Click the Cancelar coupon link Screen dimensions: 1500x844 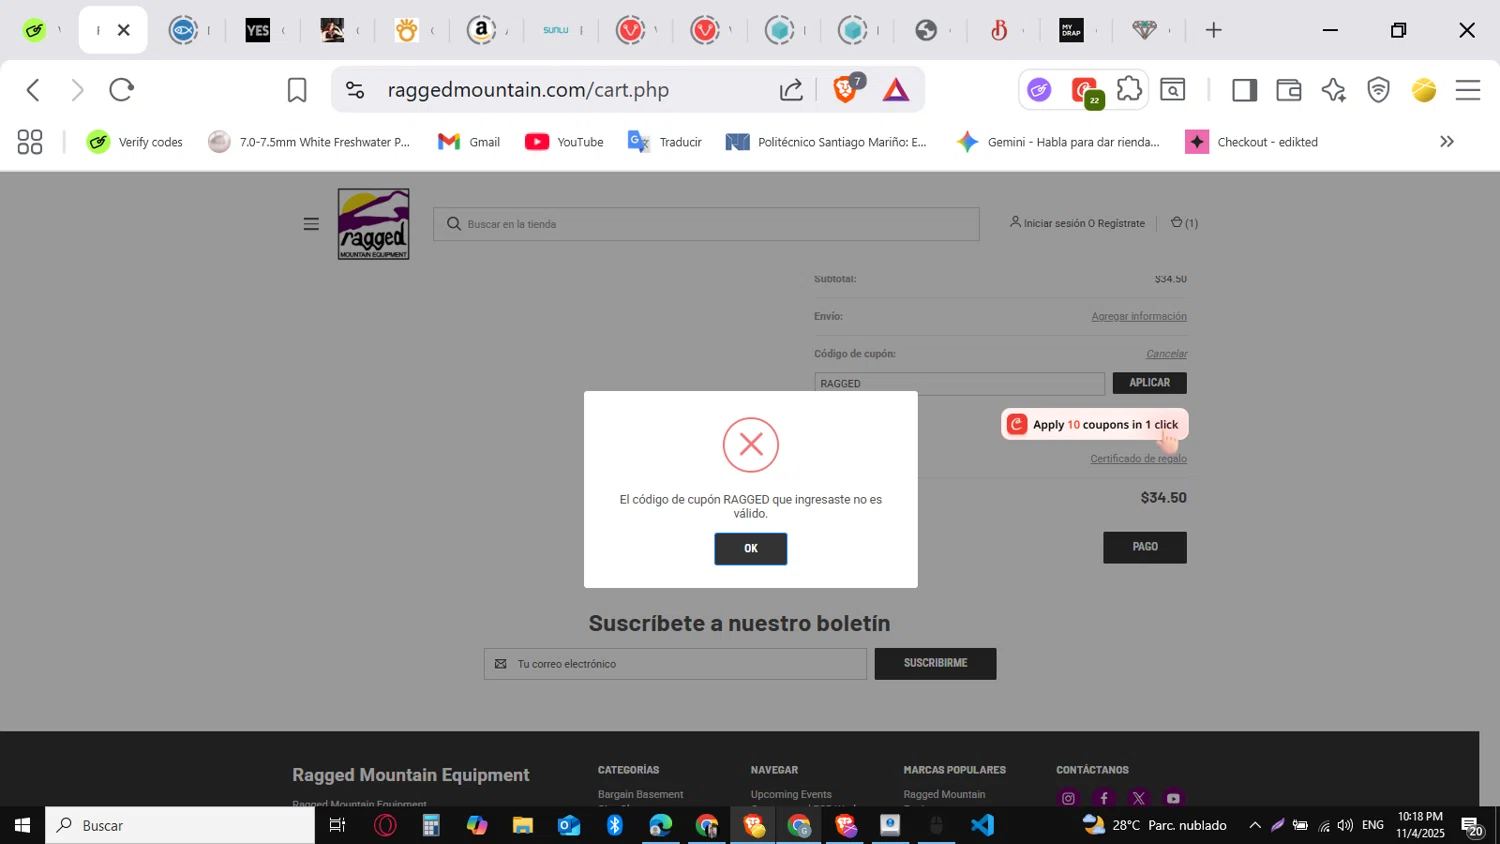pos(1166,354)
